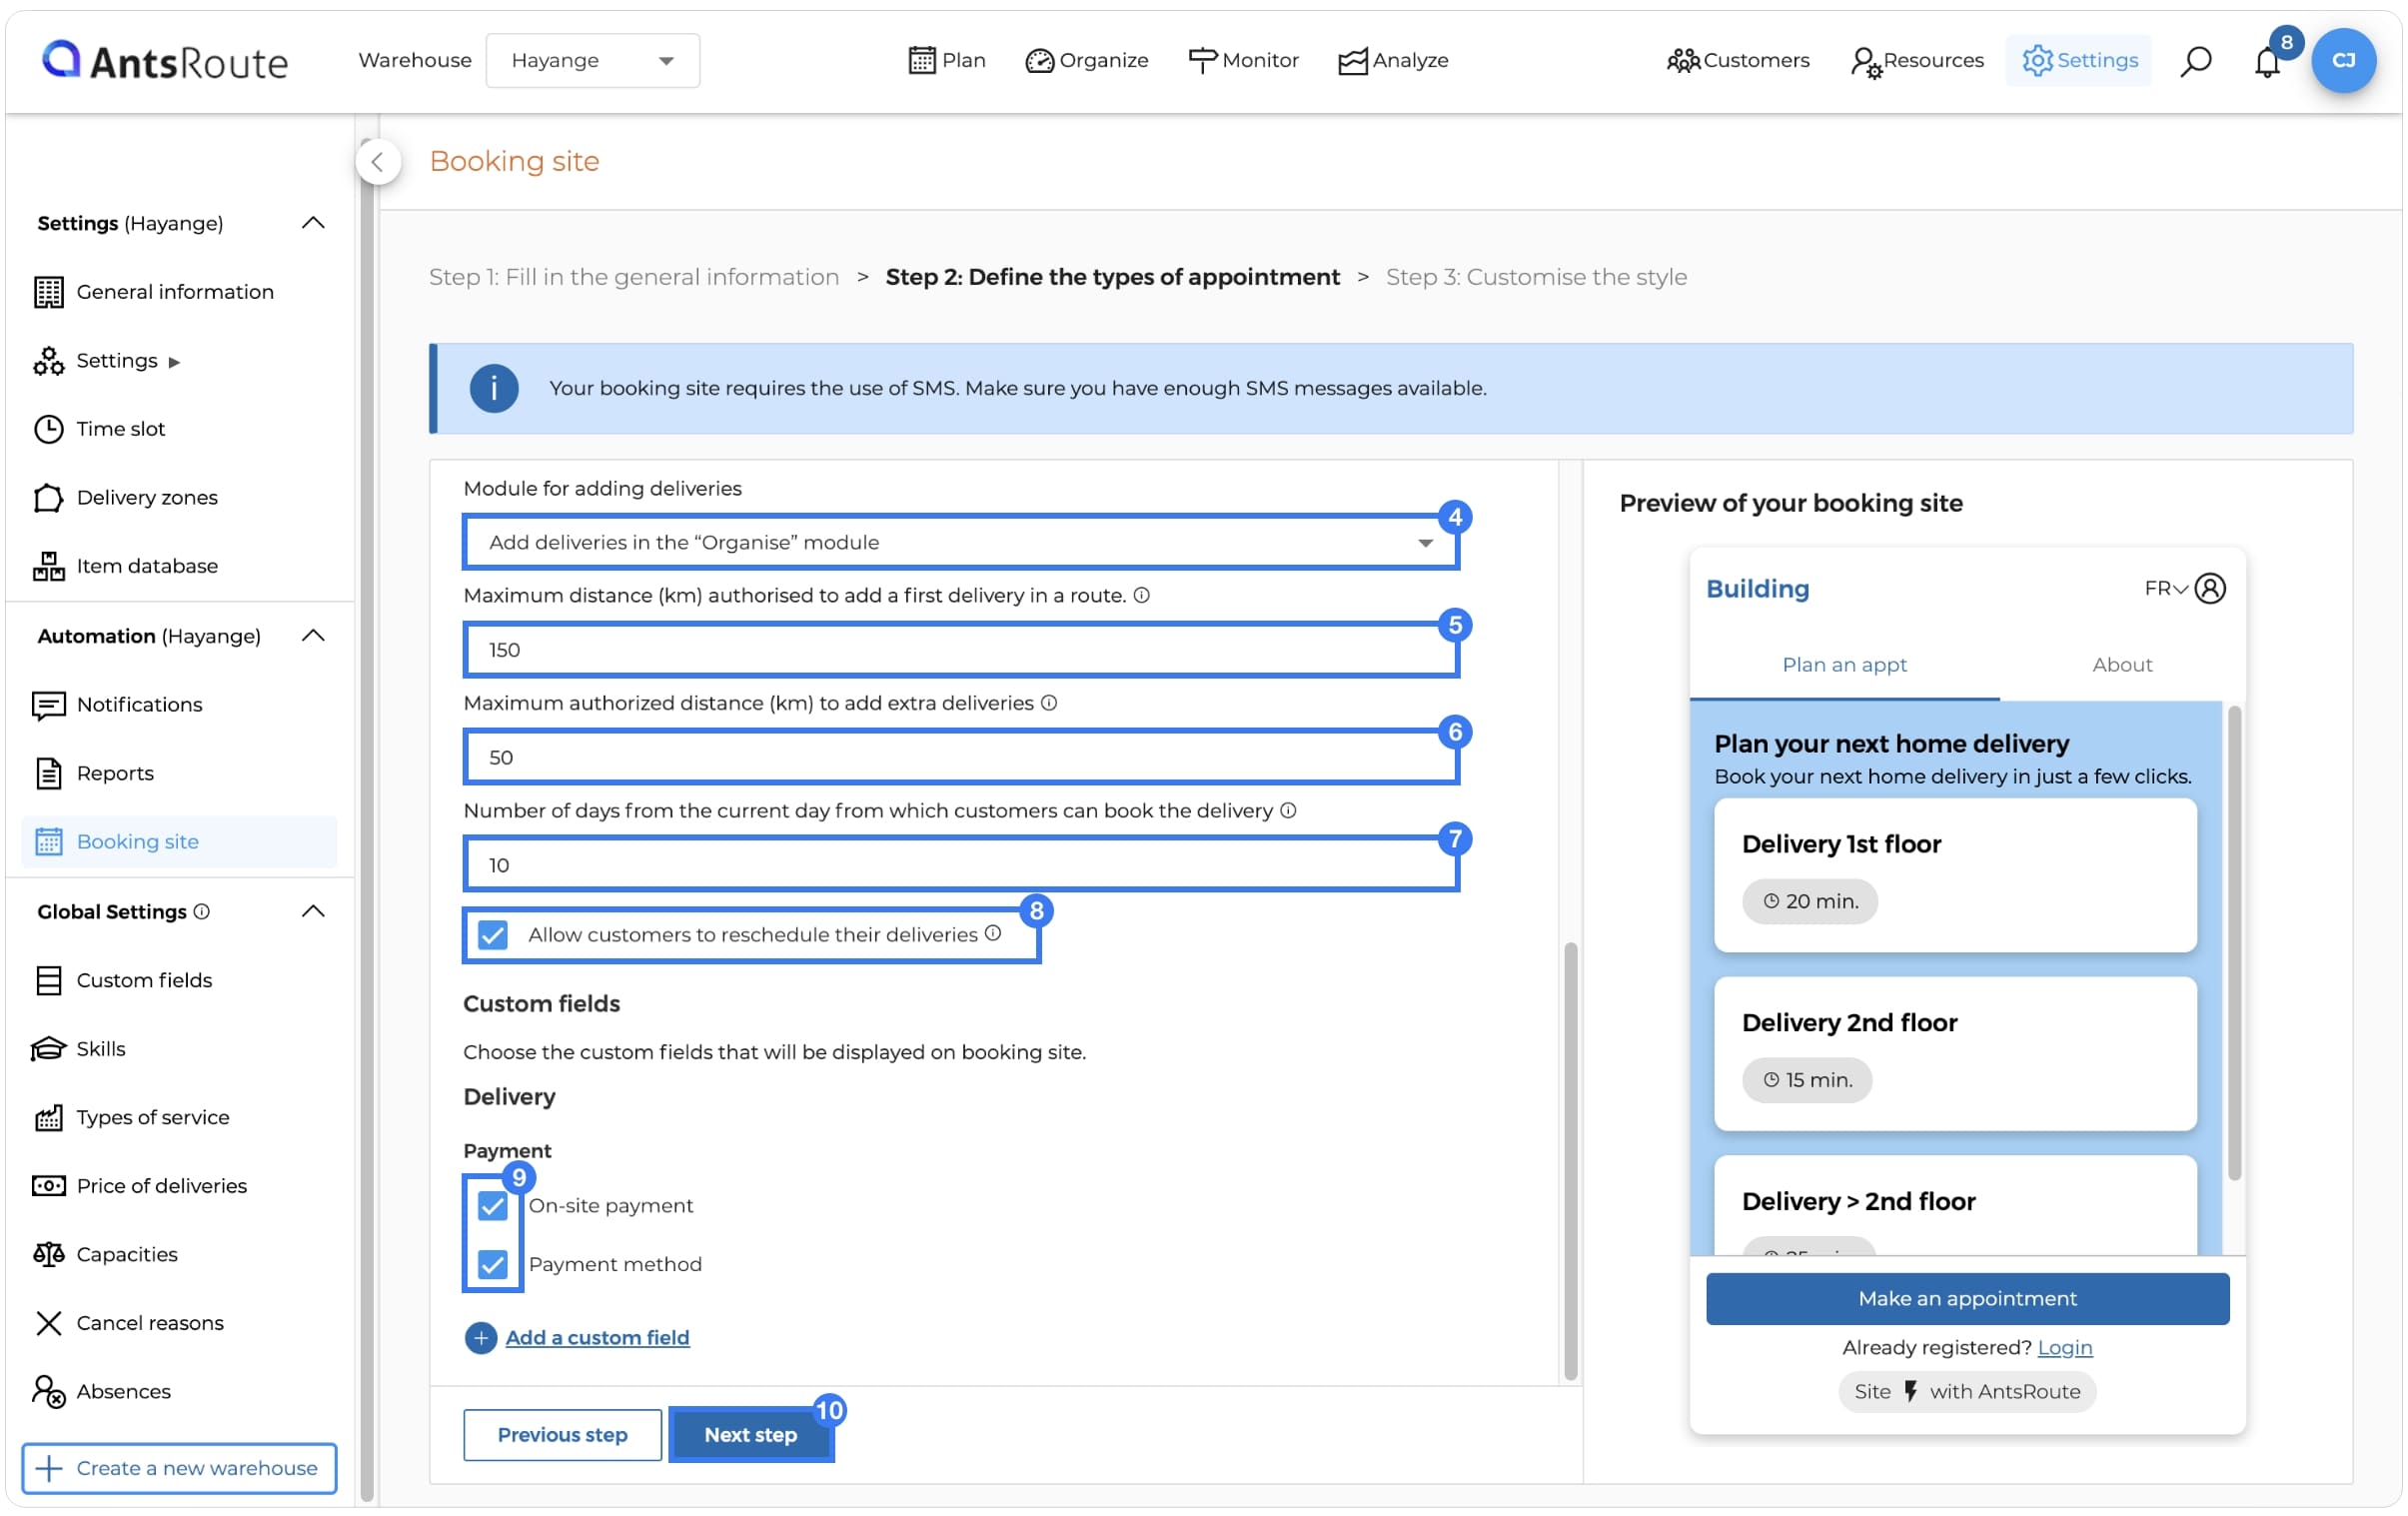This screenshot has width=2408, height=1516.
Task: Click the preview profile user icon
Action: coord(2210,588)
